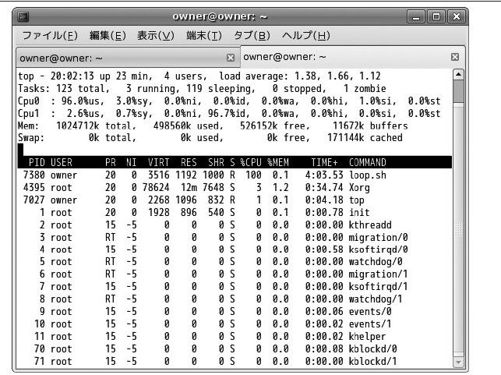Image resolution: width=501 pixels, height=375 pixels.
Task: Click the events/0 command entry
Action: point(370,312)
